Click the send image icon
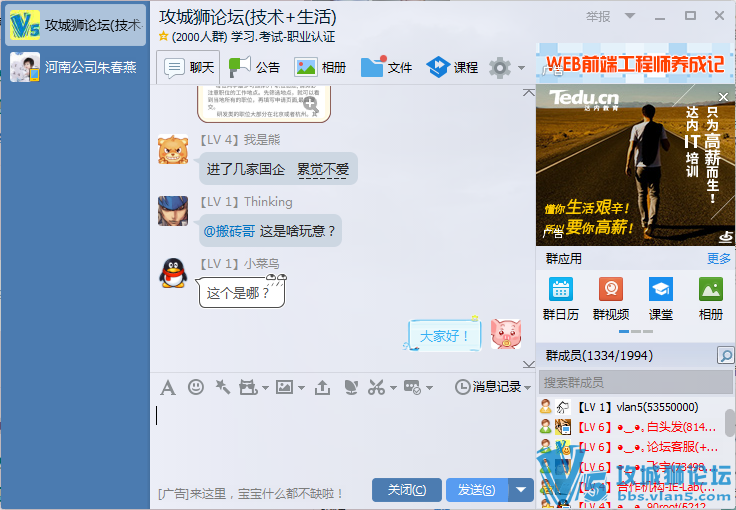 285,387
